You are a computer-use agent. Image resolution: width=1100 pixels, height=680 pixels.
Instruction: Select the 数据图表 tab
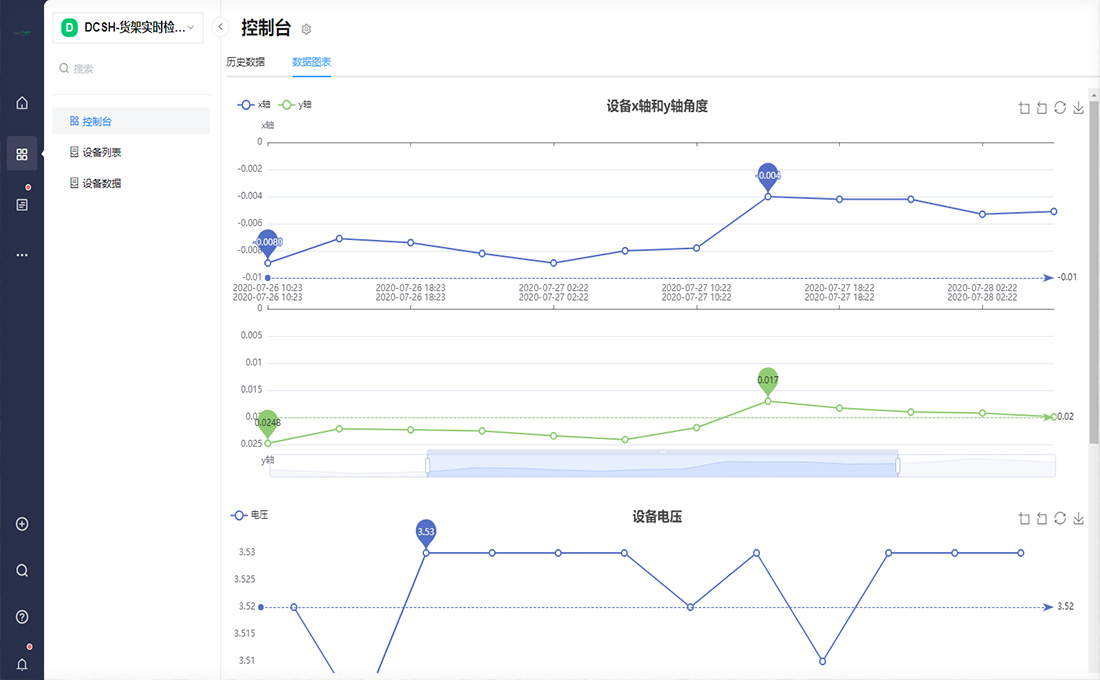click(312, 62)
